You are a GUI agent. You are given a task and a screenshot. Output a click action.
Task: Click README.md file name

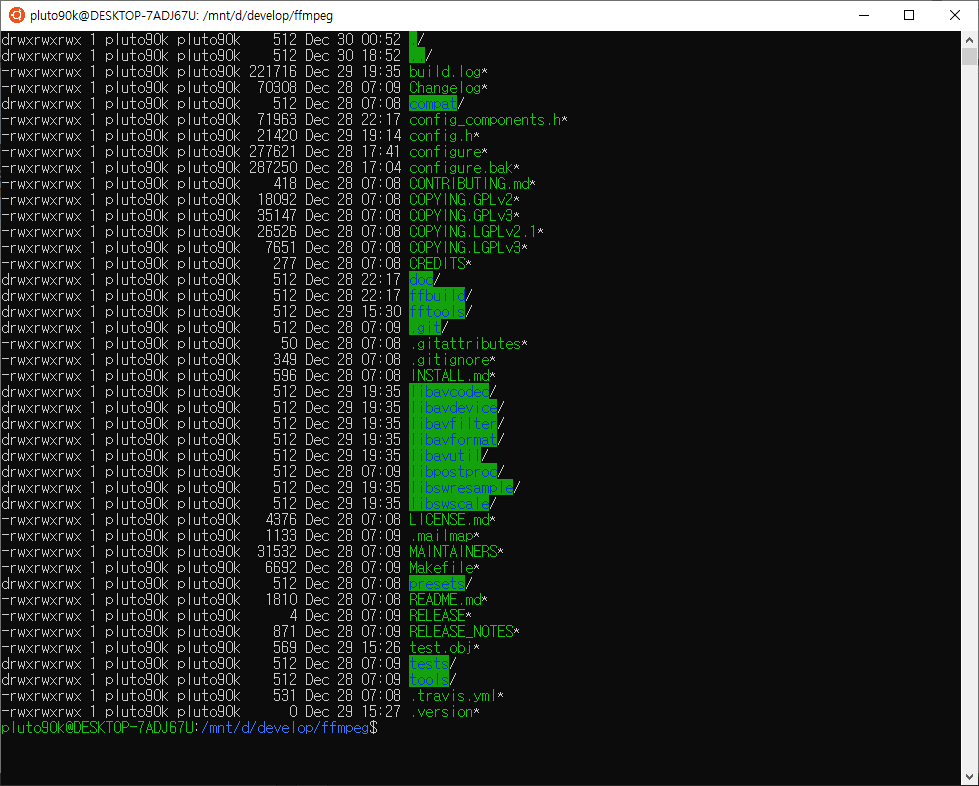click(x=445, y=600)
